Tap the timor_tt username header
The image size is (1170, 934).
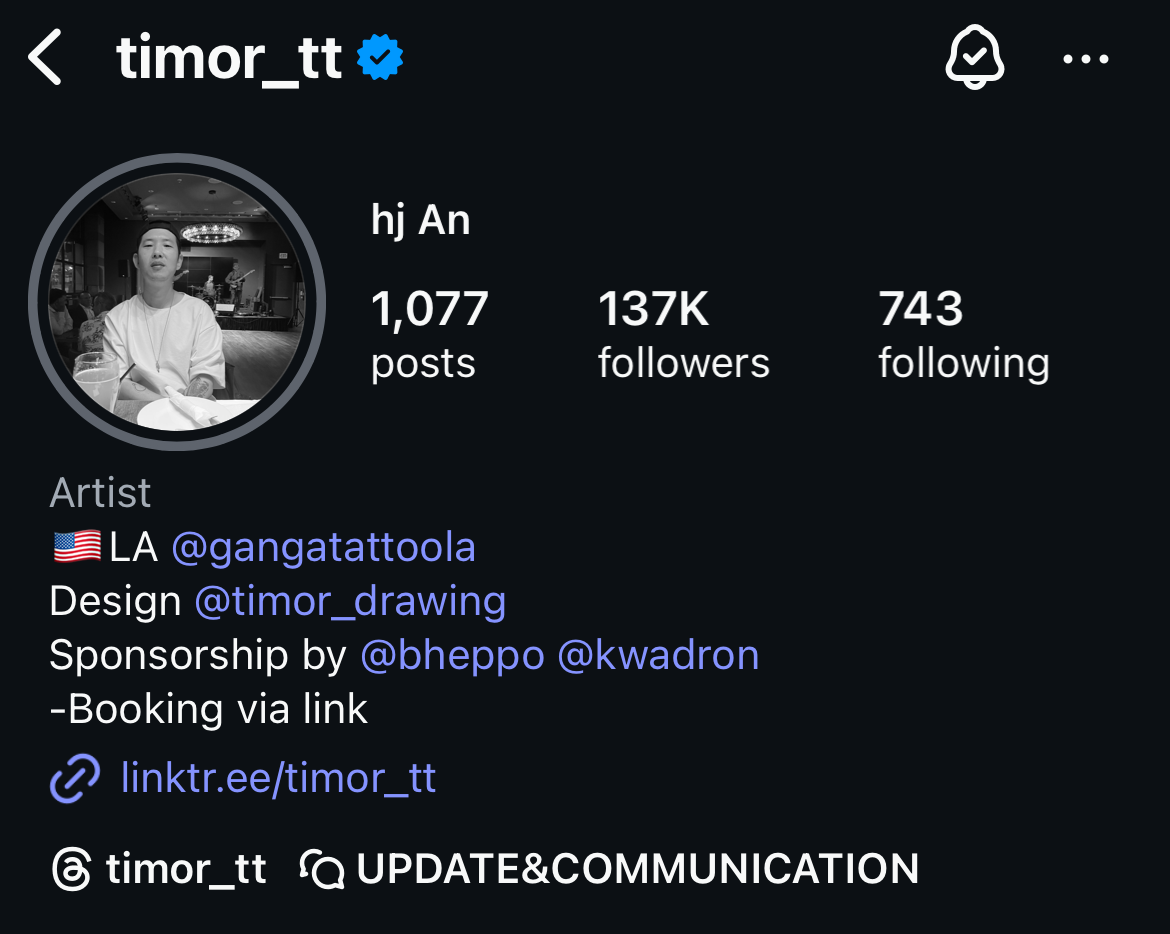coord(229,58)
